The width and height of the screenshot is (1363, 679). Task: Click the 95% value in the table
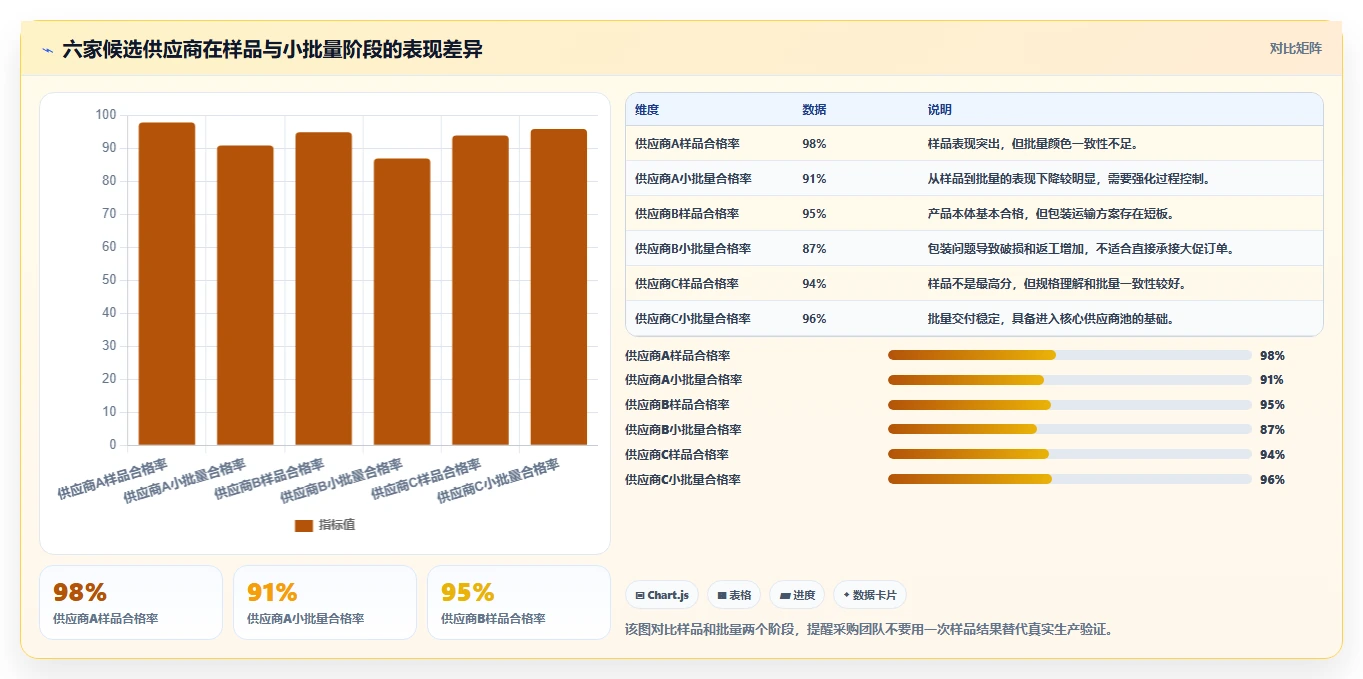tap(814, 214)
